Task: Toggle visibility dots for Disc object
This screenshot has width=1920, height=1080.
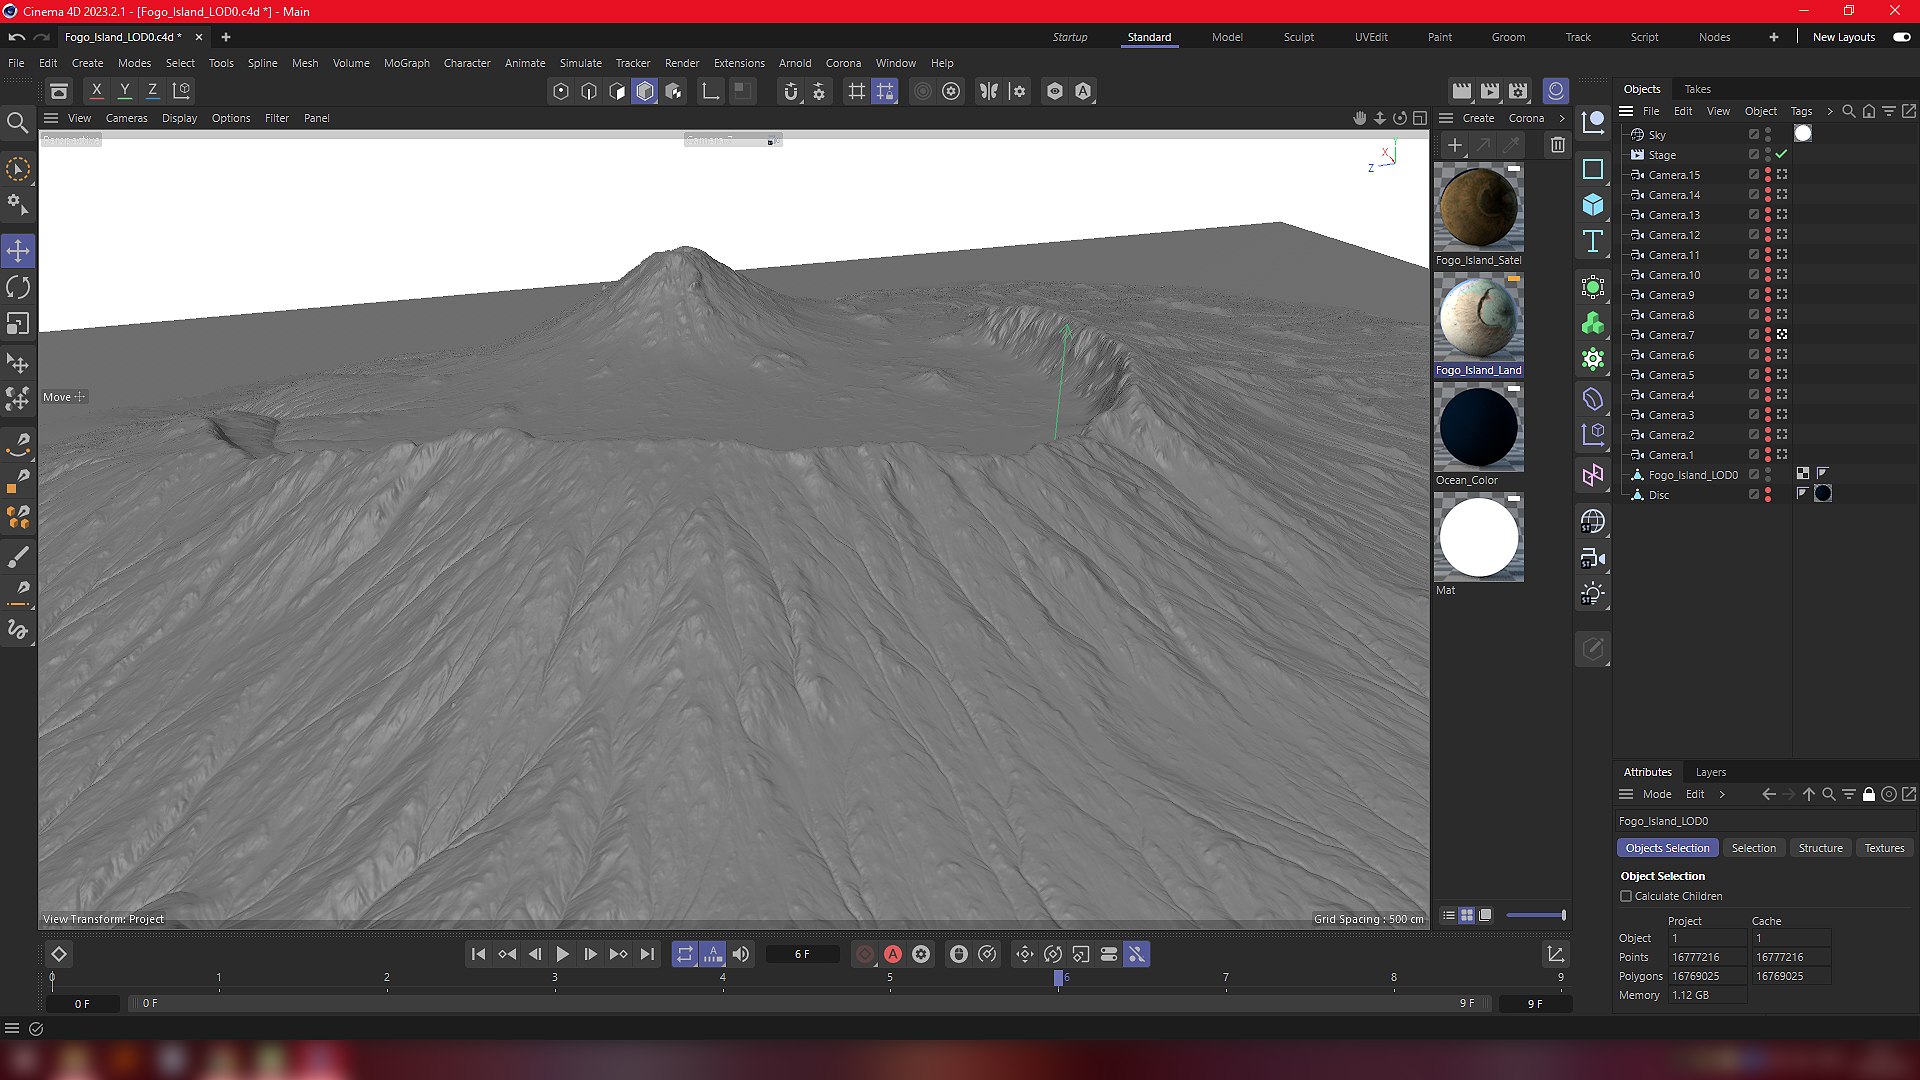Action: [x=1768, y=495]
